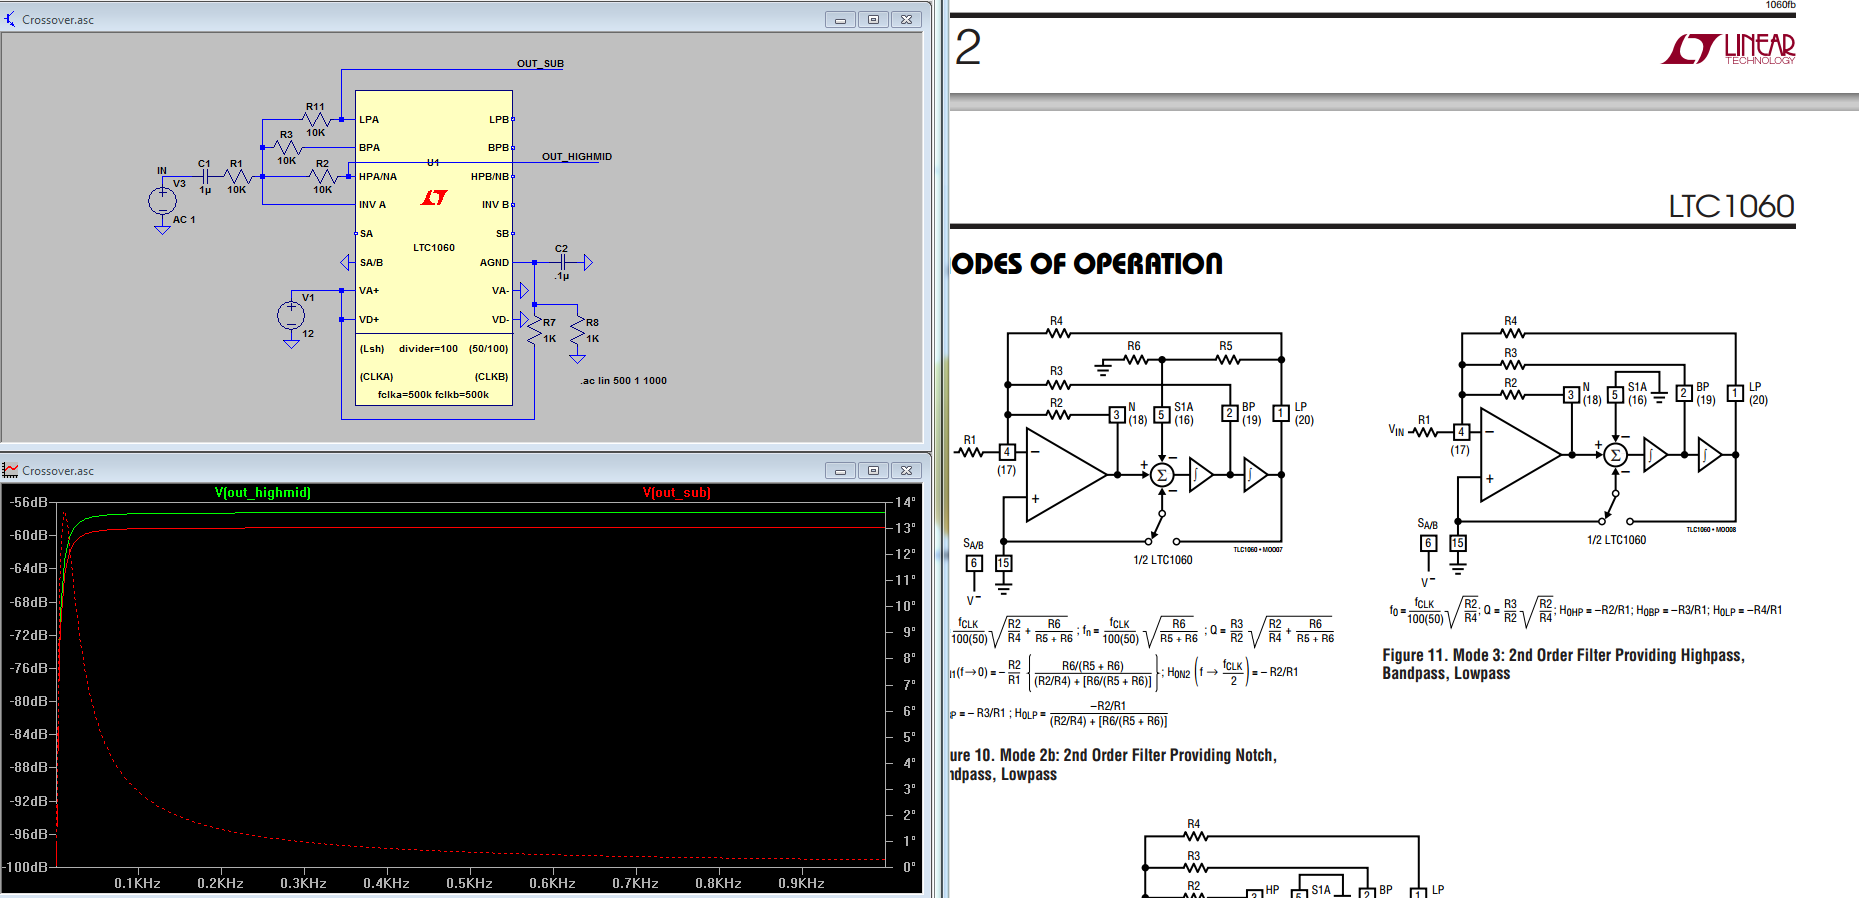Click the Linear Technology logo in datasheet
The width and height of the screenshot is (1859, 898).
(1728, 48)
